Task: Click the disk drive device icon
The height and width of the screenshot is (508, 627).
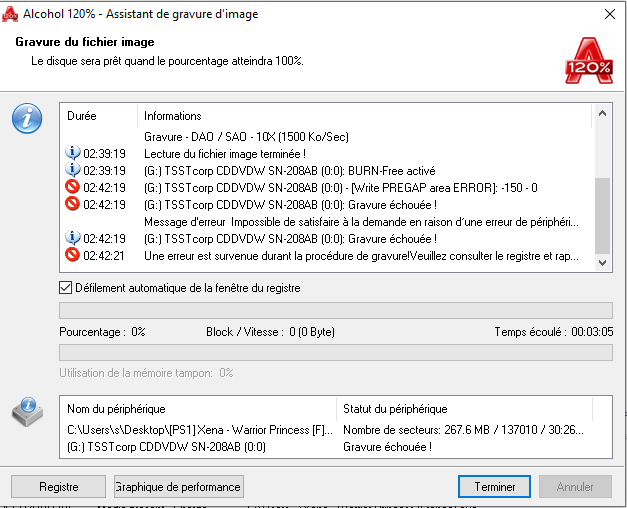Action: 27,412
